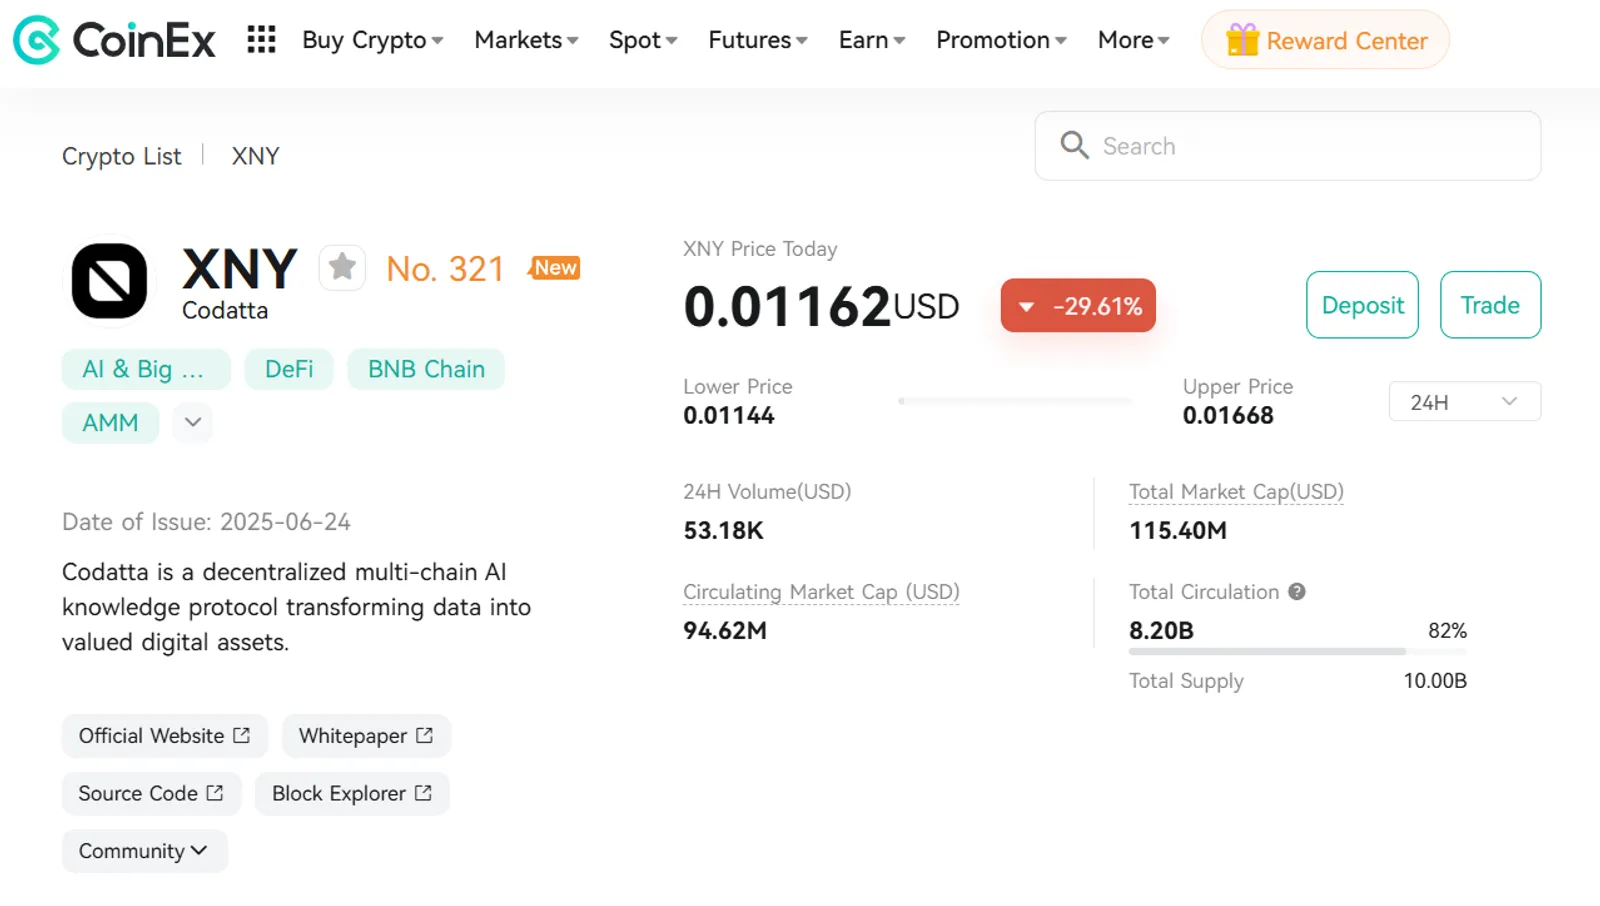
Task: Click the Circulating Market Cap (USD) label
Action: pyautogui.click(x=821, y=592)
